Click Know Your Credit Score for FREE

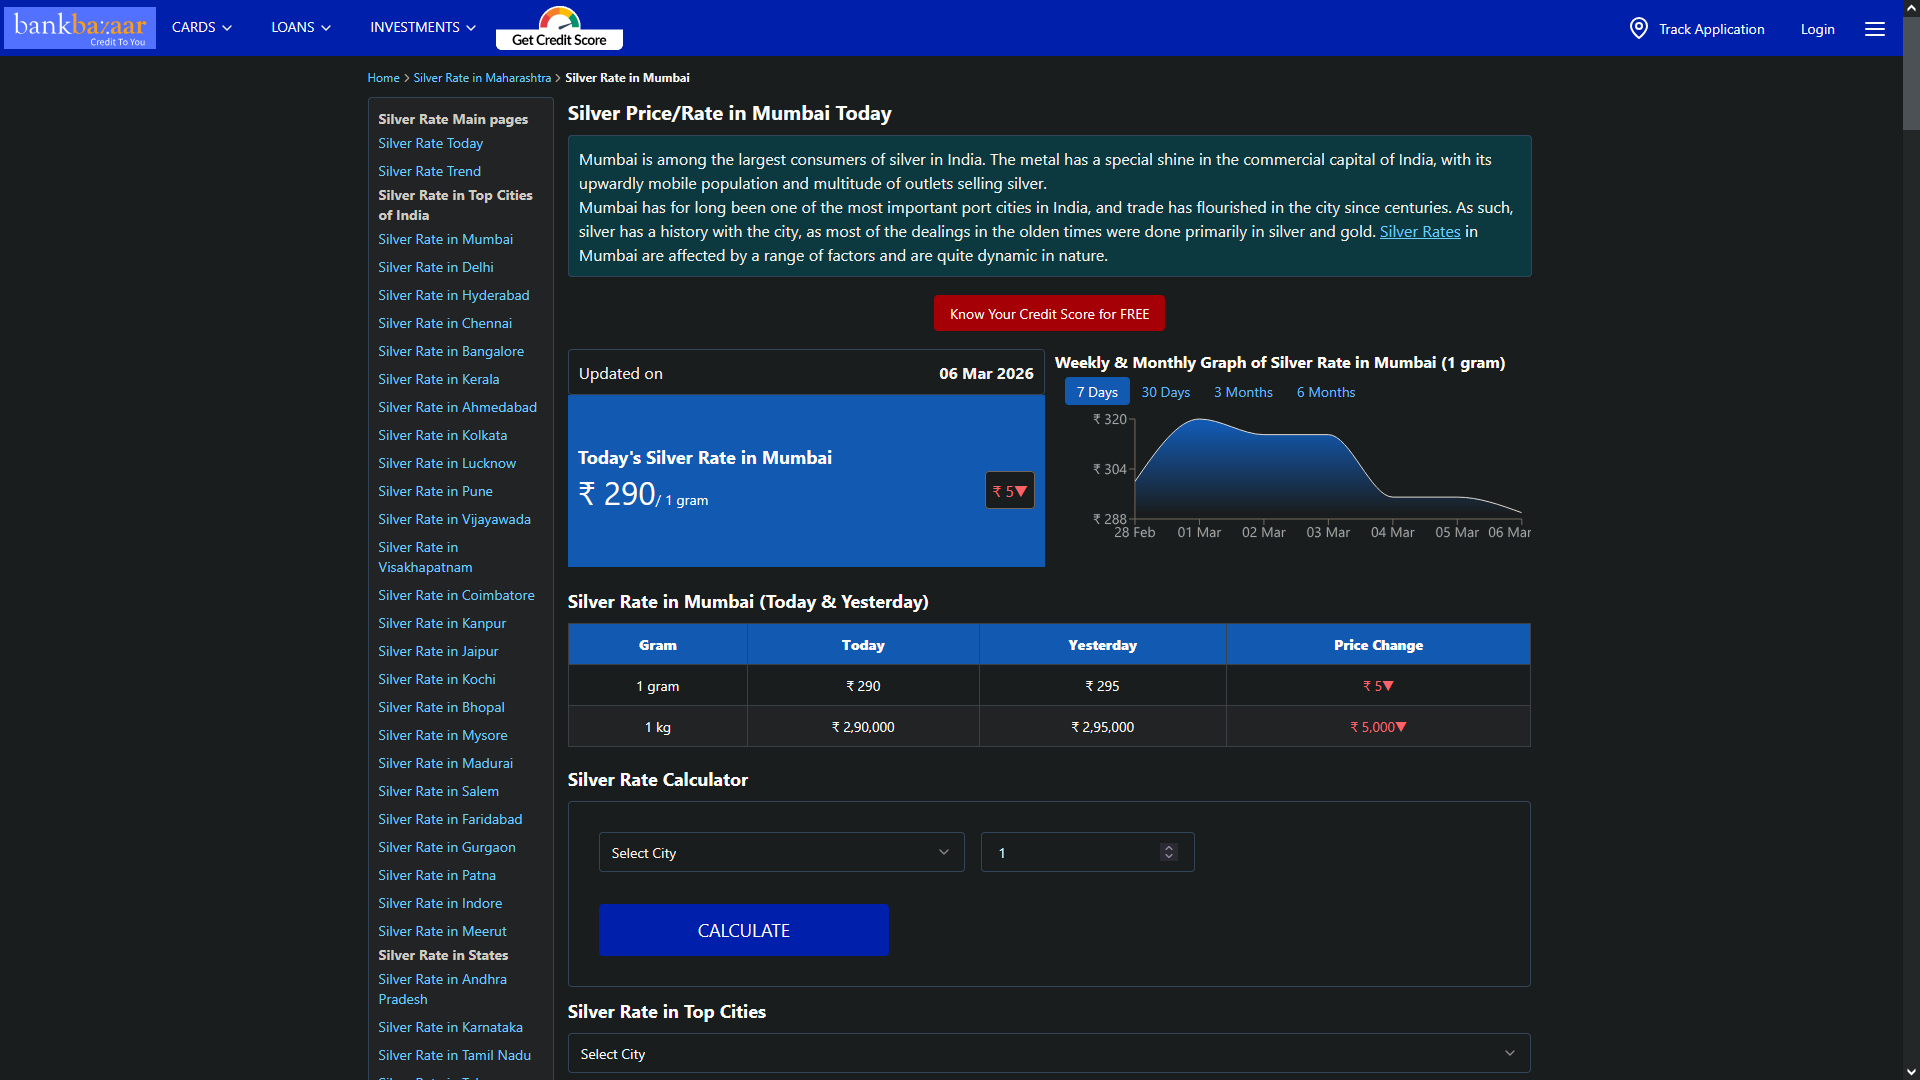[1049, 314]
